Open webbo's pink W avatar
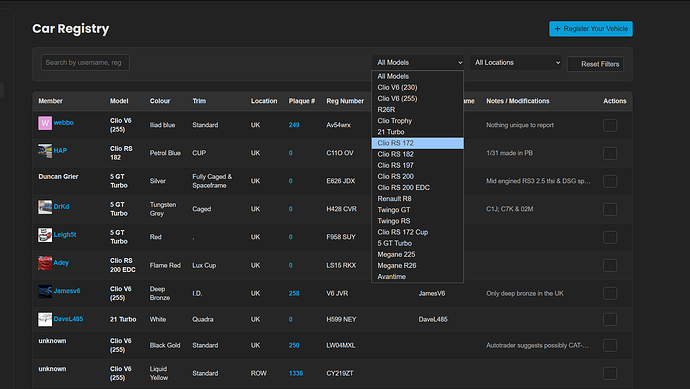 coord(45,123)
